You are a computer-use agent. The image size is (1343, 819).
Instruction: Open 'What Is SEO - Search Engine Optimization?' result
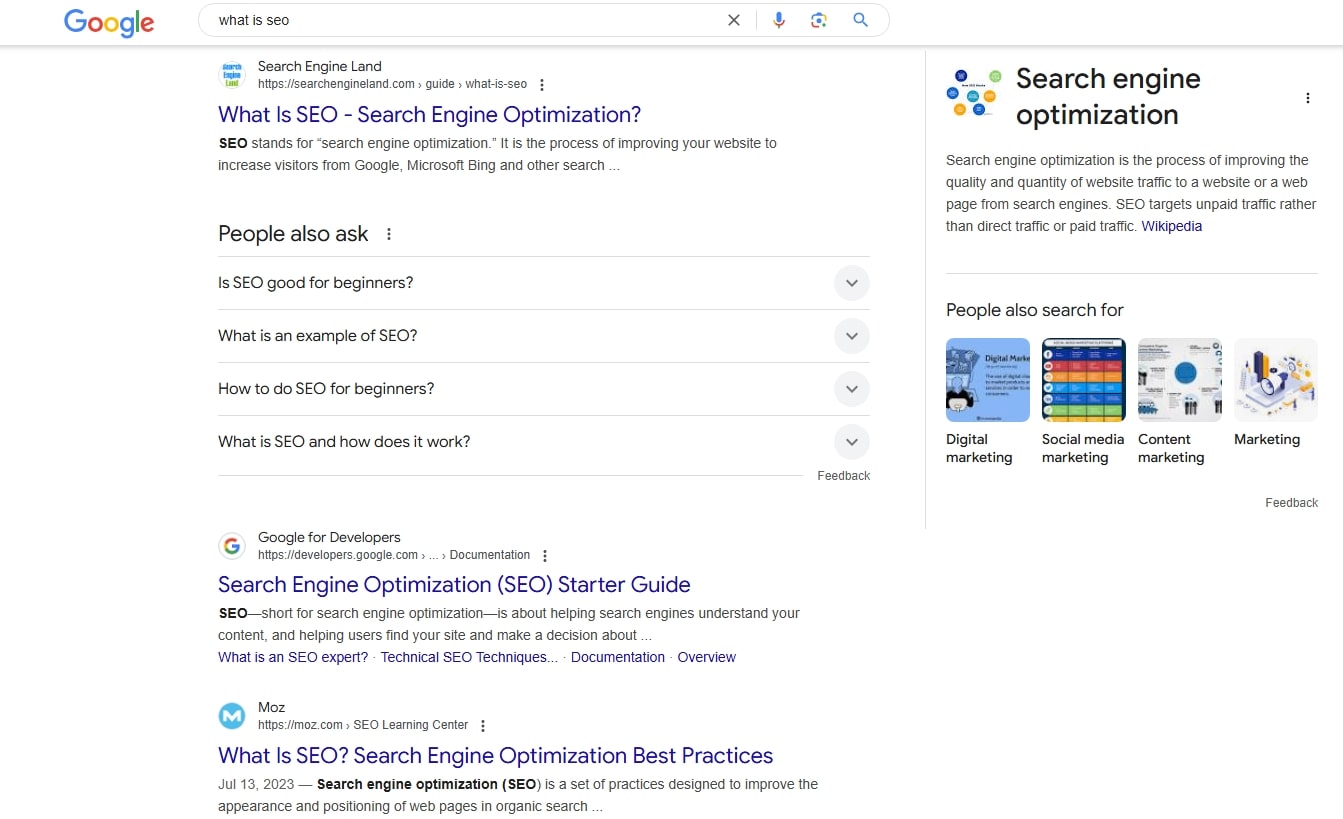click(x=429, y=114)
